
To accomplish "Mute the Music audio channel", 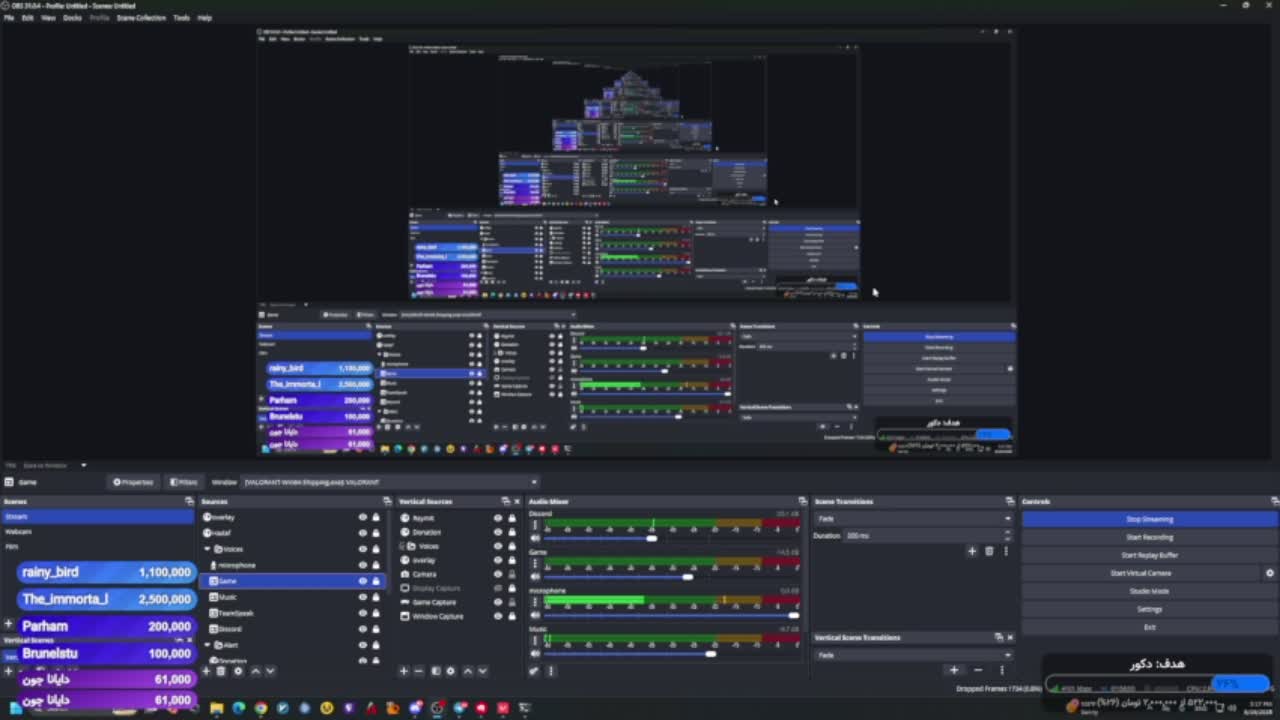I will [x=535, y=654].
